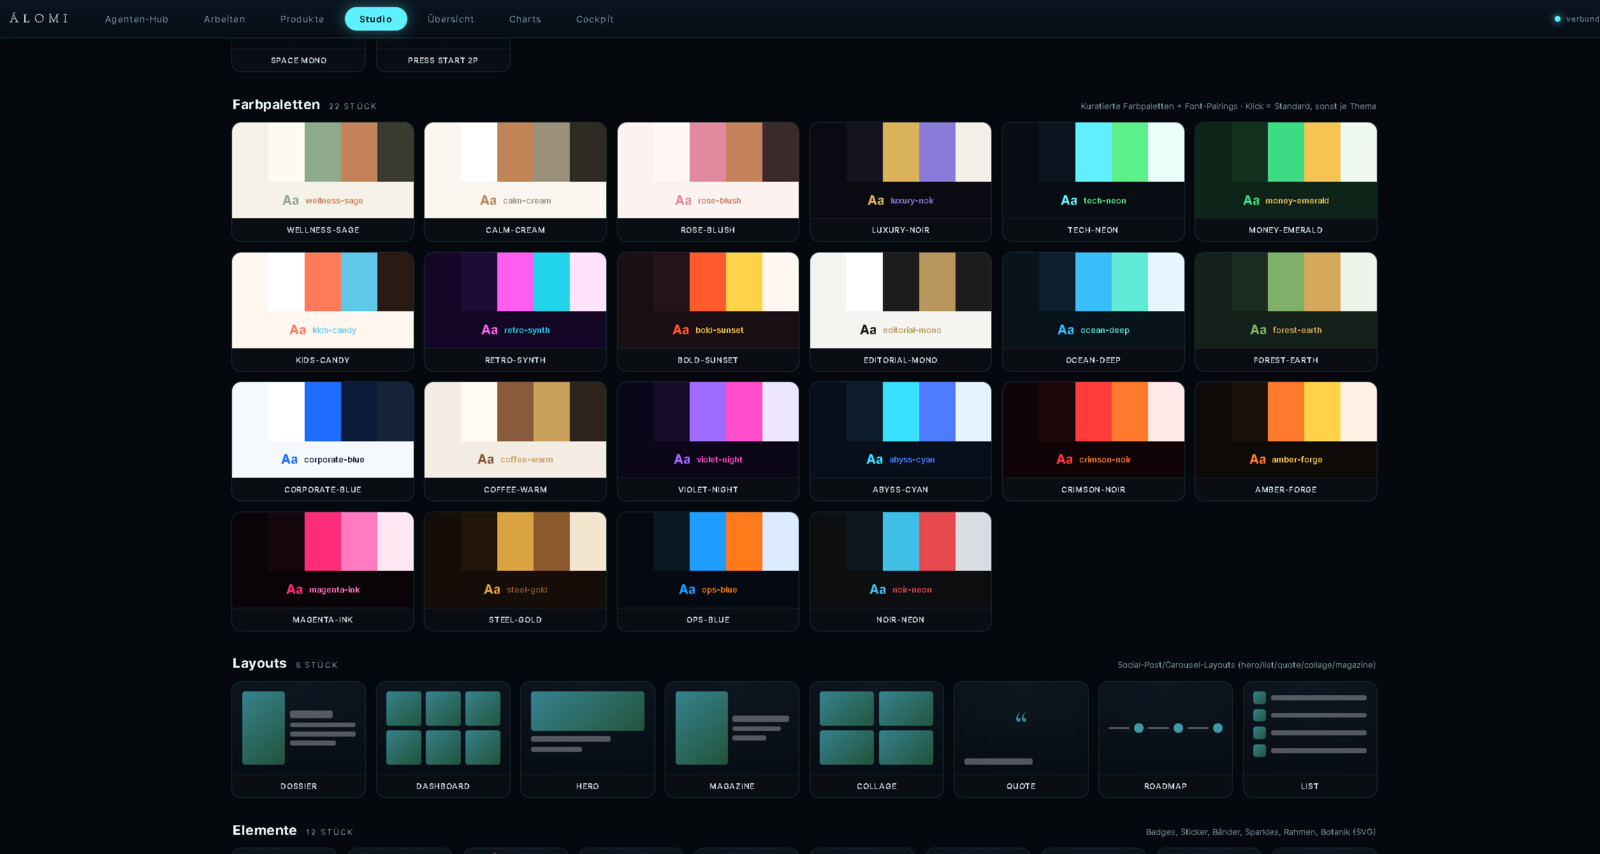Select the kids-candy palette

[323, 312]
